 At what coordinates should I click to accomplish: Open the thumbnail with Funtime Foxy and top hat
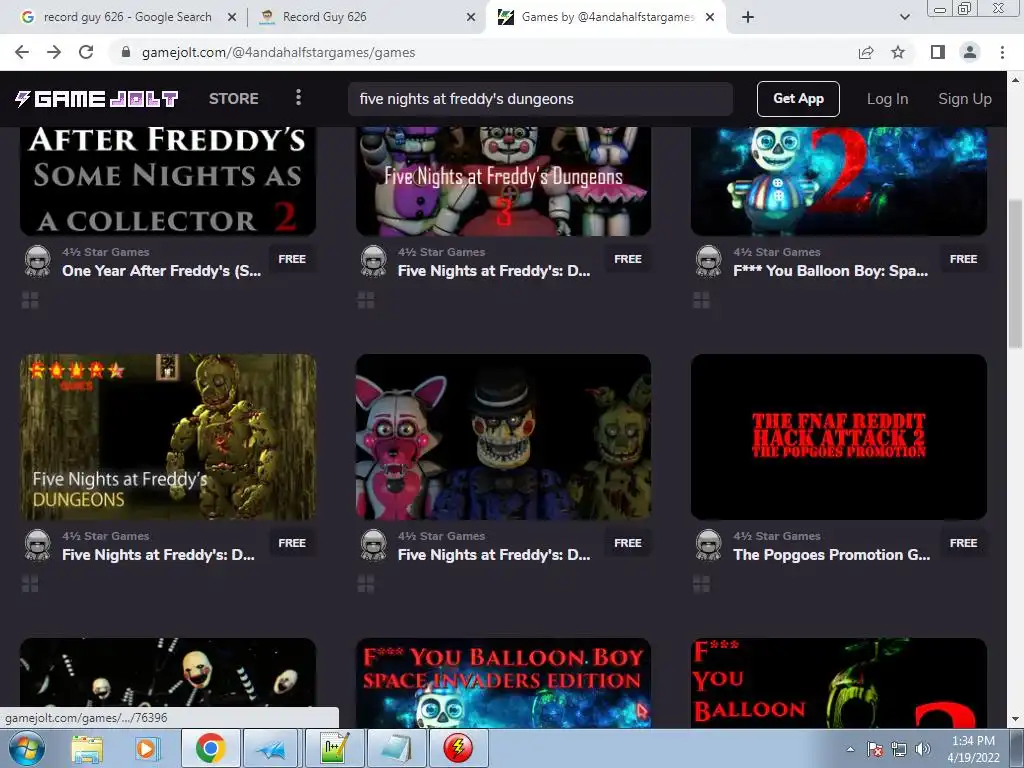(x=503, y=437)
